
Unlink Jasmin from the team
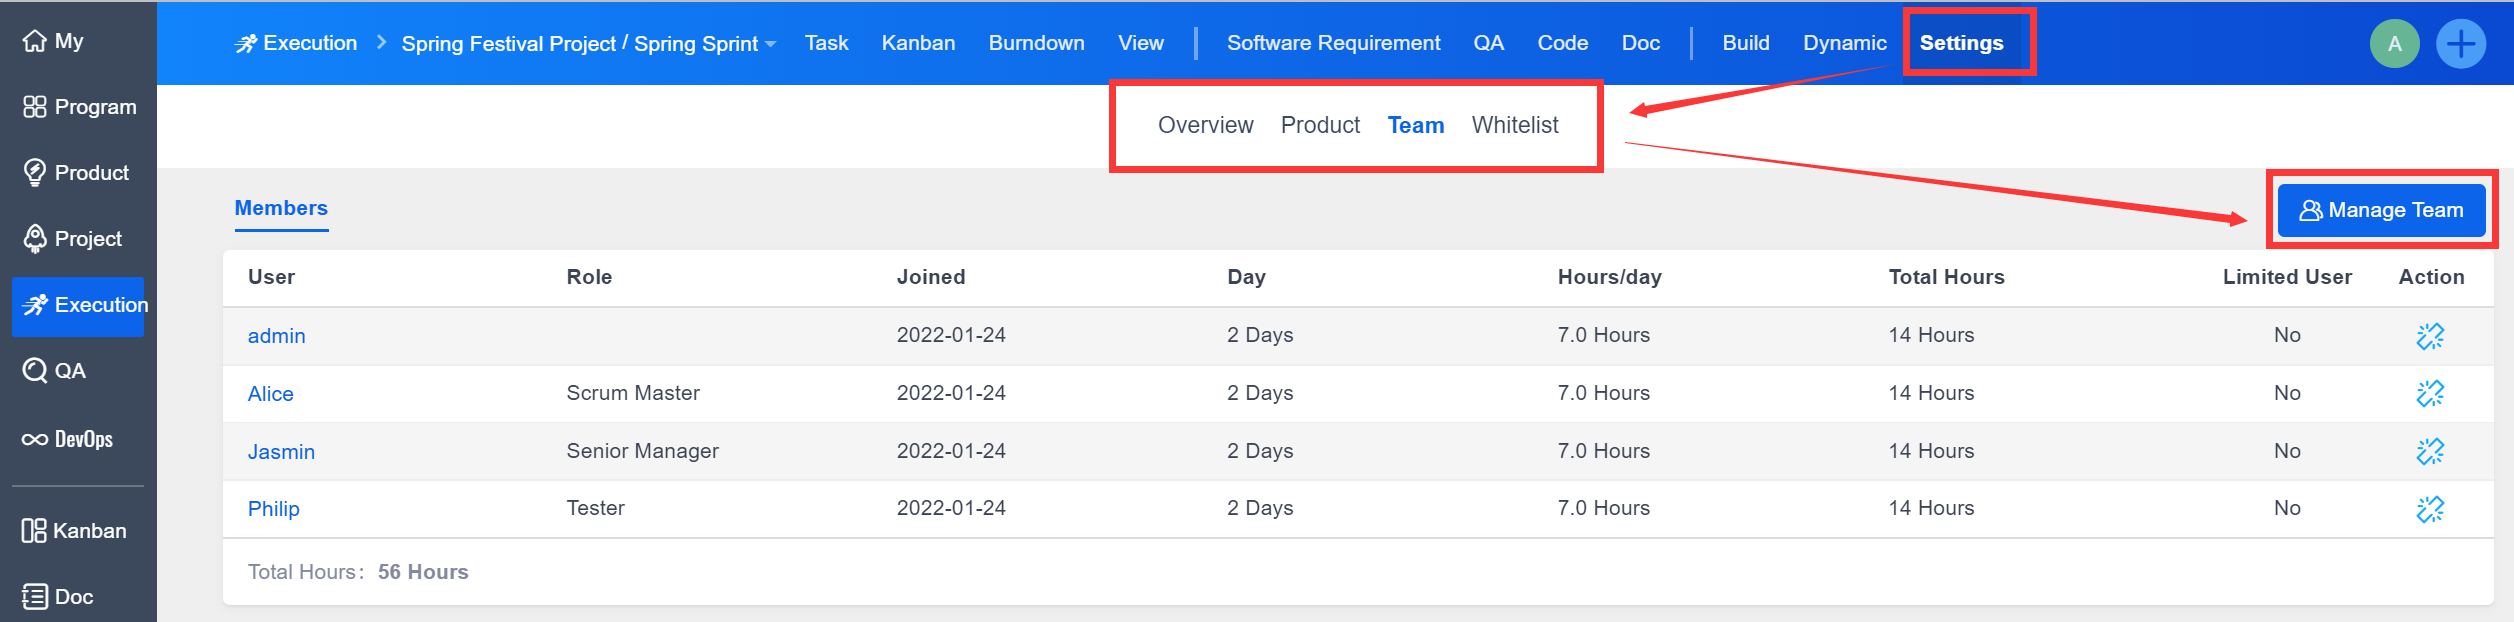[x=2429, y=452]
